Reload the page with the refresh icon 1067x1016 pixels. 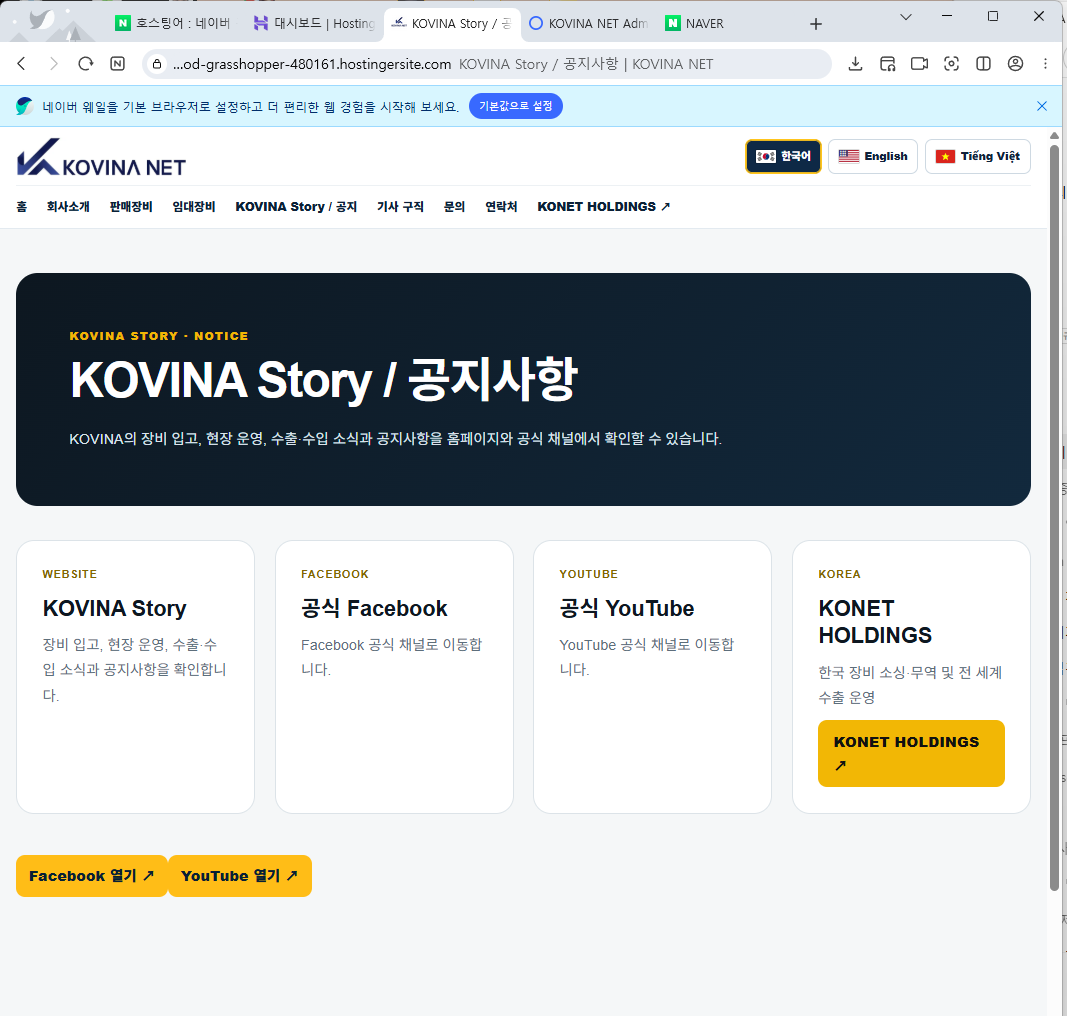pos(86,64)
